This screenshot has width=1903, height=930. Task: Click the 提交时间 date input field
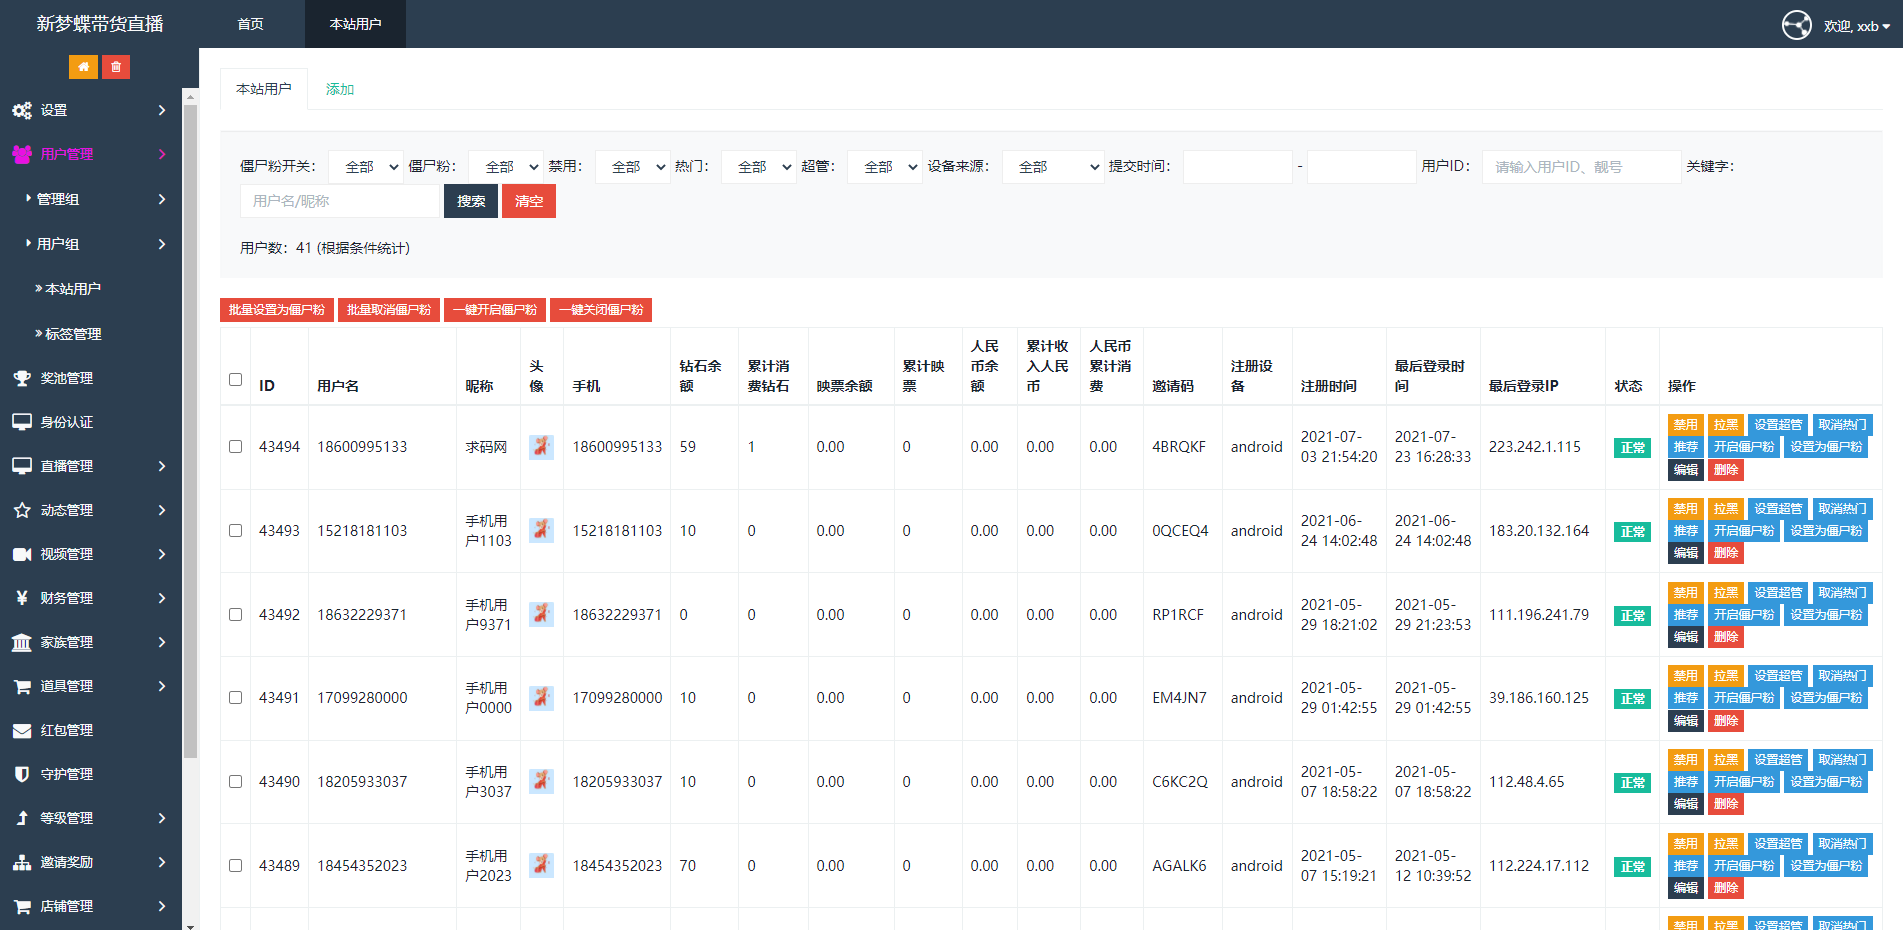point(1237,166)
